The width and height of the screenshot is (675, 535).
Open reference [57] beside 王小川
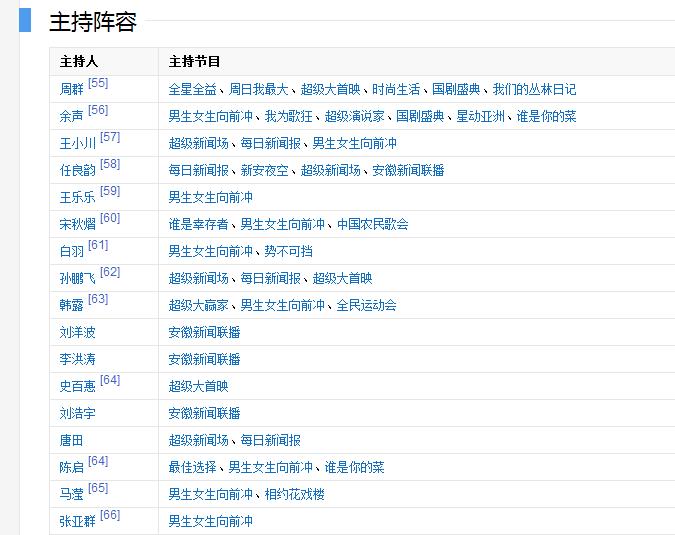(110, 137)
